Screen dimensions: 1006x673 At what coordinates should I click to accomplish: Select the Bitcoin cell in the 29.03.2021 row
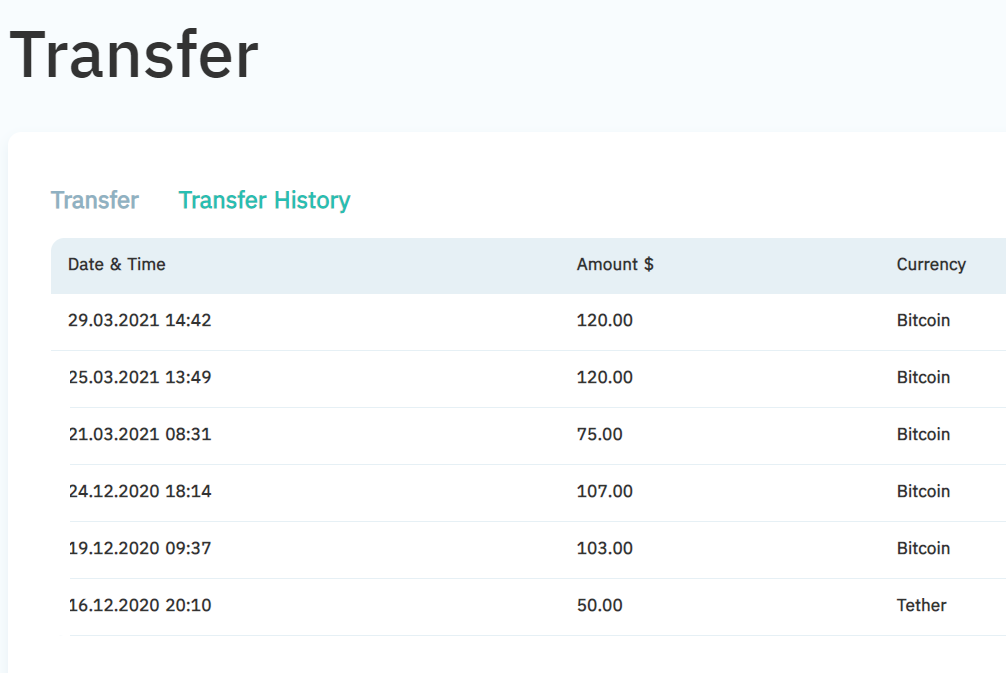[x=923, y=320]
